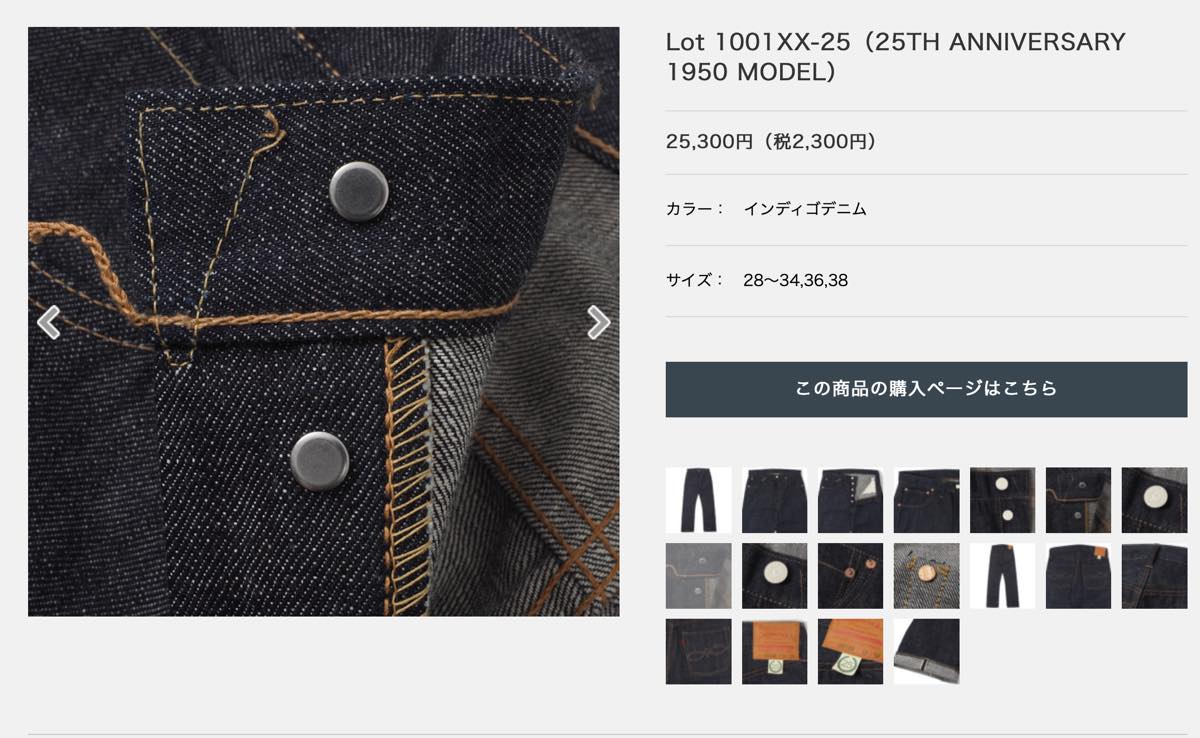1200x738 pixels.
Task: Choose the thumbnail with two silver fly buttons
Action: (1002, 500)
